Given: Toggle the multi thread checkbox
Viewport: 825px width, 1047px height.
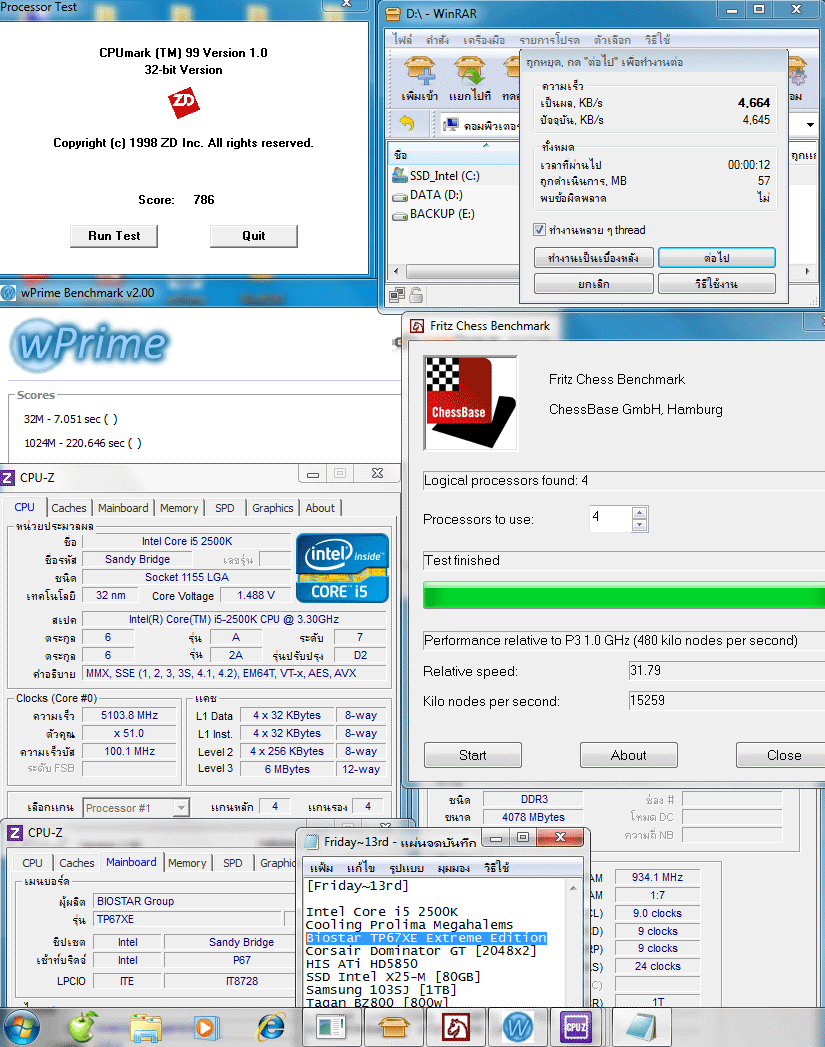Looking at the screenshot, I should (x=539, y=230).
